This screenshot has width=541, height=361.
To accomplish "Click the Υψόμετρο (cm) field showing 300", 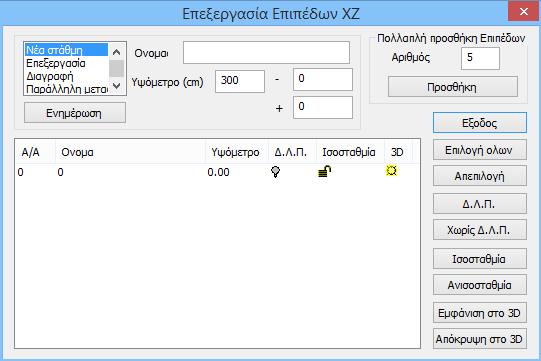I will [240, 81].
